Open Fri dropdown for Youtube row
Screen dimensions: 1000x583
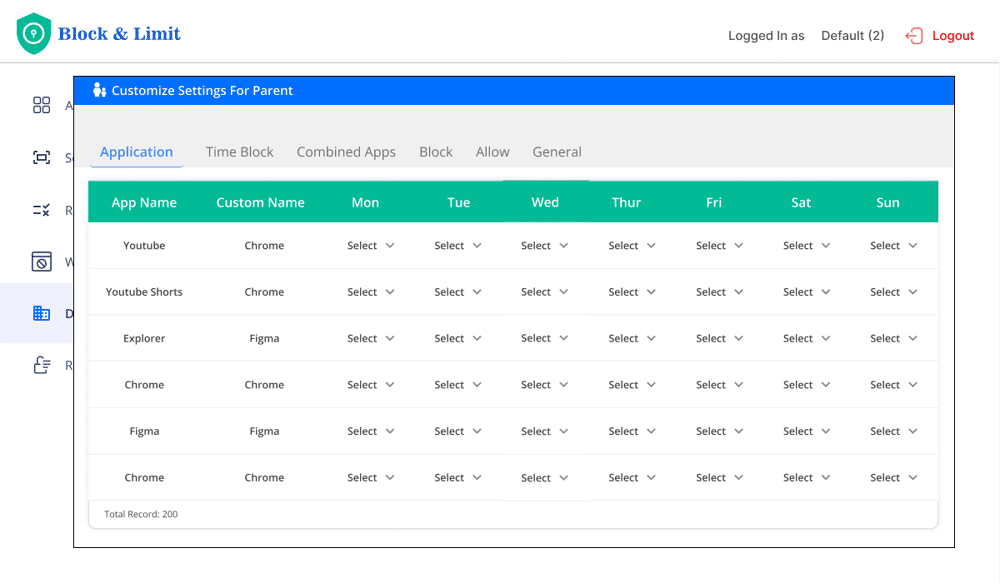point(719,246)
